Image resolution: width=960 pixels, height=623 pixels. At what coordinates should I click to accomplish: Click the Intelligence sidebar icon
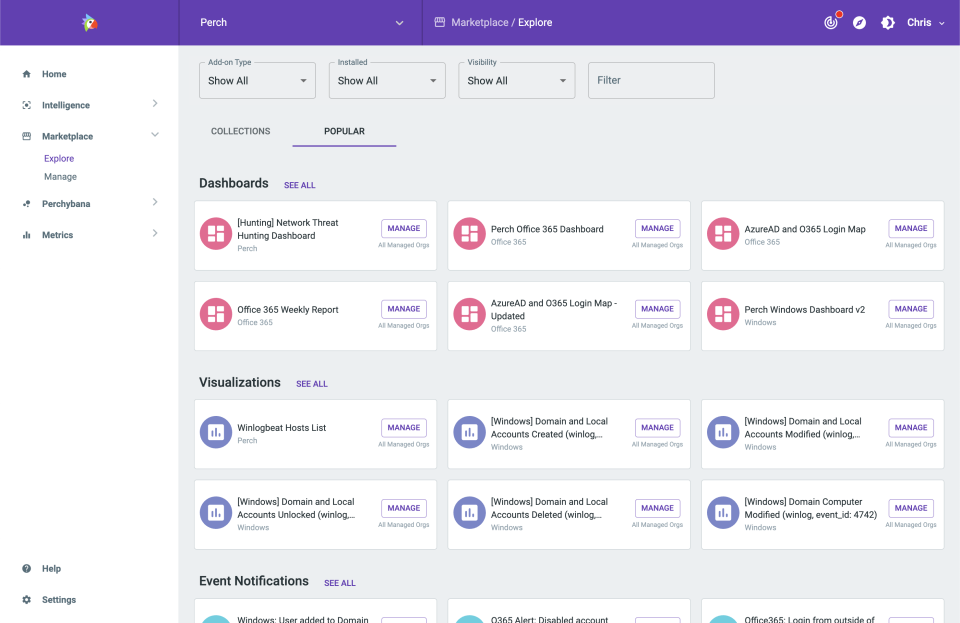coord(26,105)
